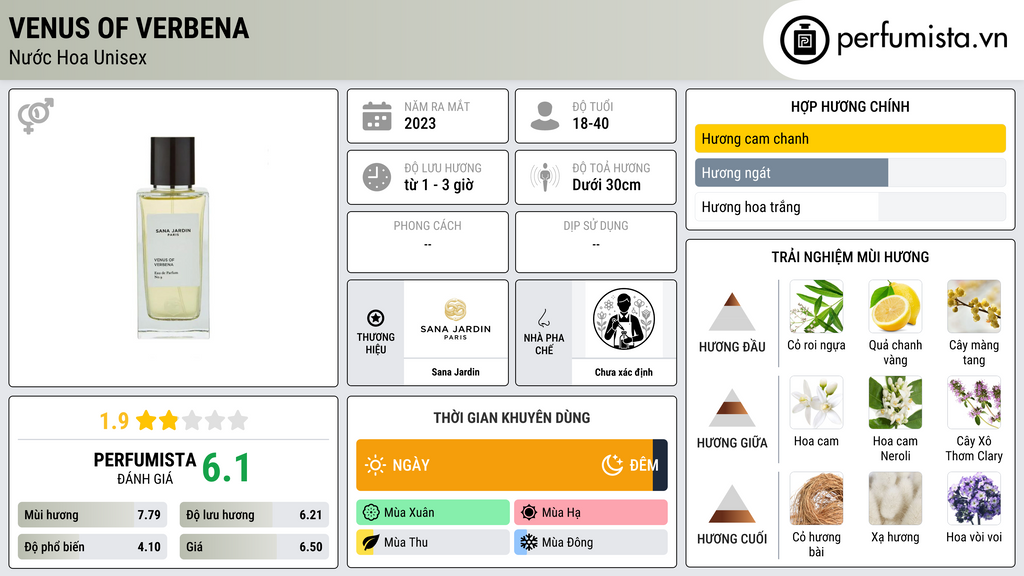This screenshot has height=576, width=1024.
Task: Click the Thời gian khuyên dùng heading
Action: click(512, 417)
